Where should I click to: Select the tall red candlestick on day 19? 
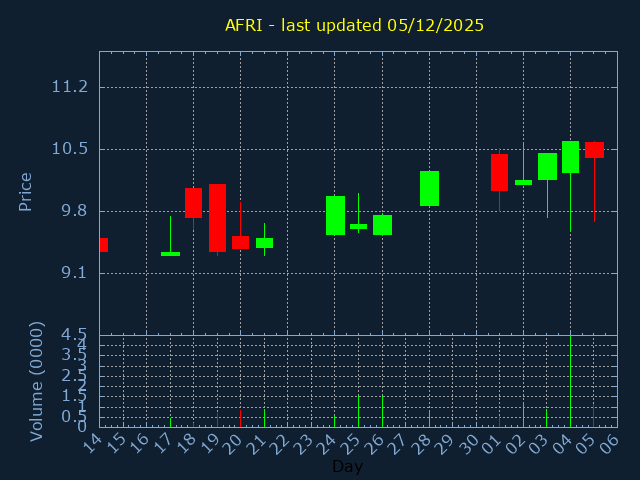tap(217, 217)
